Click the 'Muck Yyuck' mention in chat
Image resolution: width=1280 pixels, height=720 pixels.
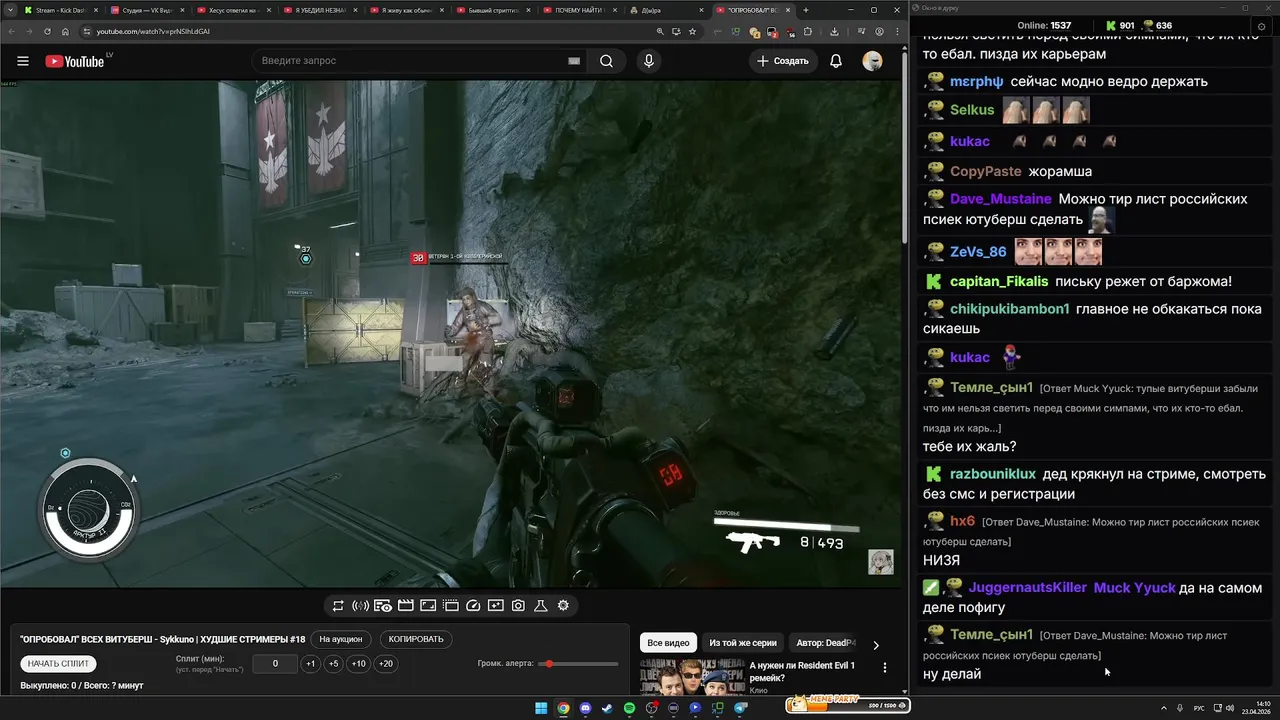click(1135, 588)
